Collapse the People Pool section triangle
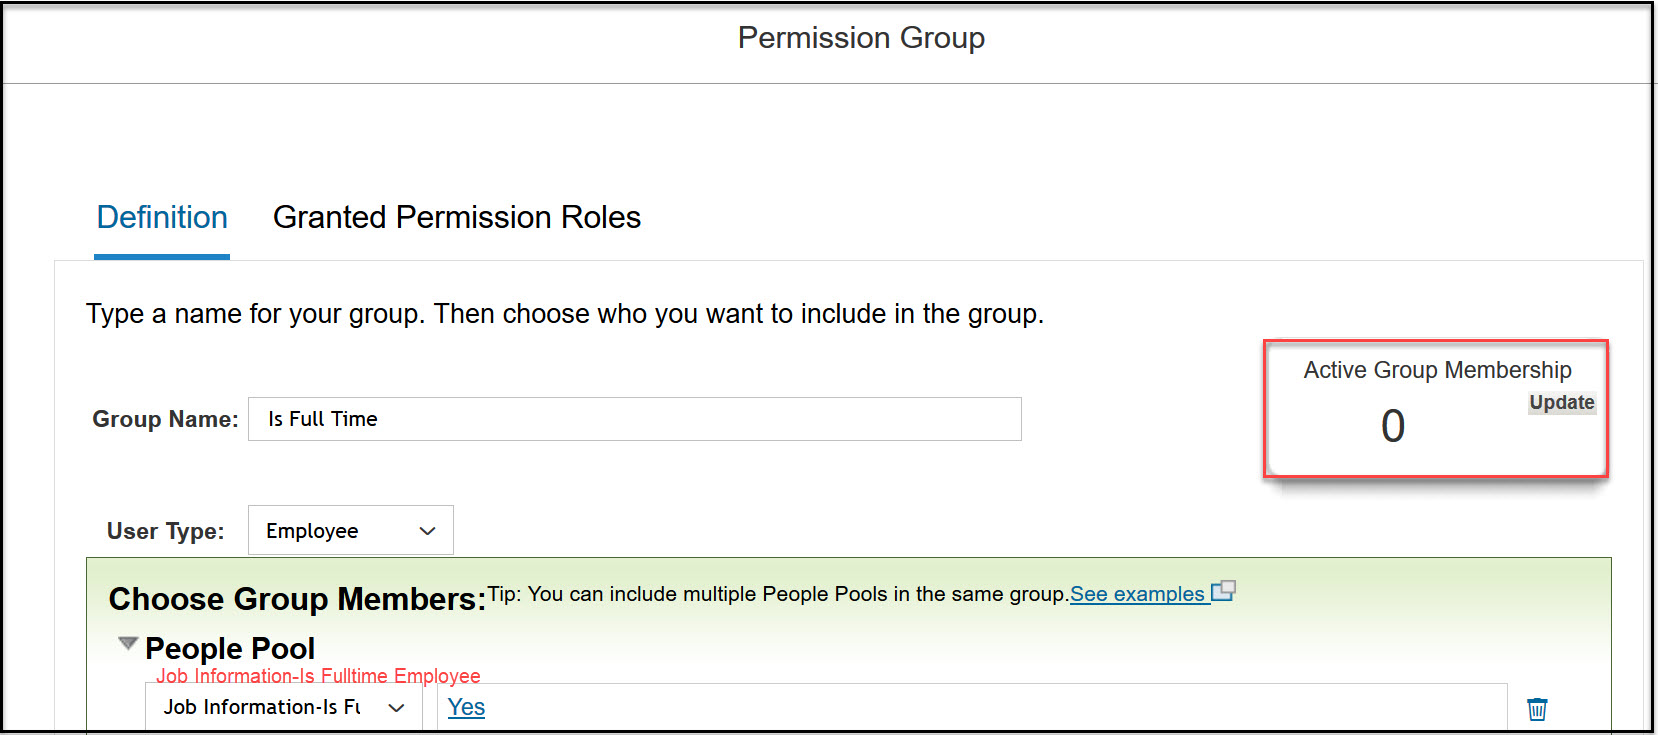This screenshot has height=735, width=1658. [127, 644]
